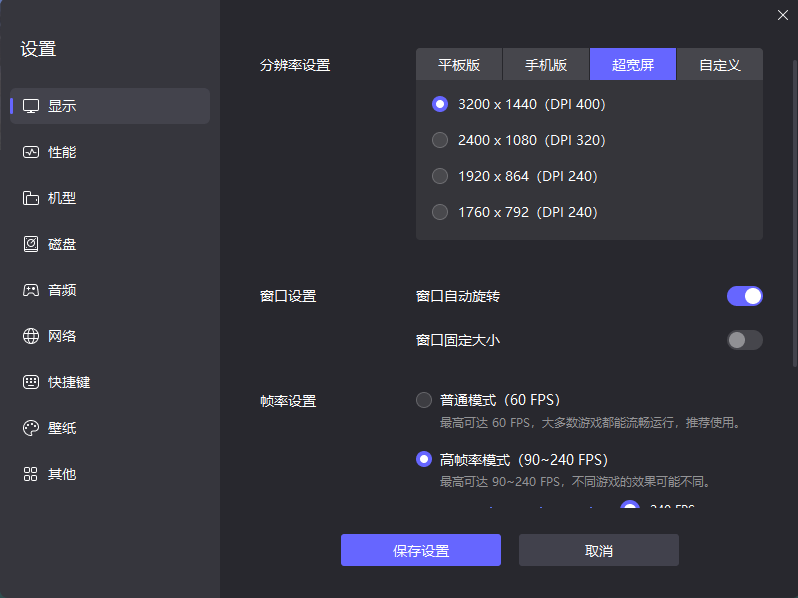
Task: Select 2400 x 1080 resolution option
Action: [x=439, y=140]
